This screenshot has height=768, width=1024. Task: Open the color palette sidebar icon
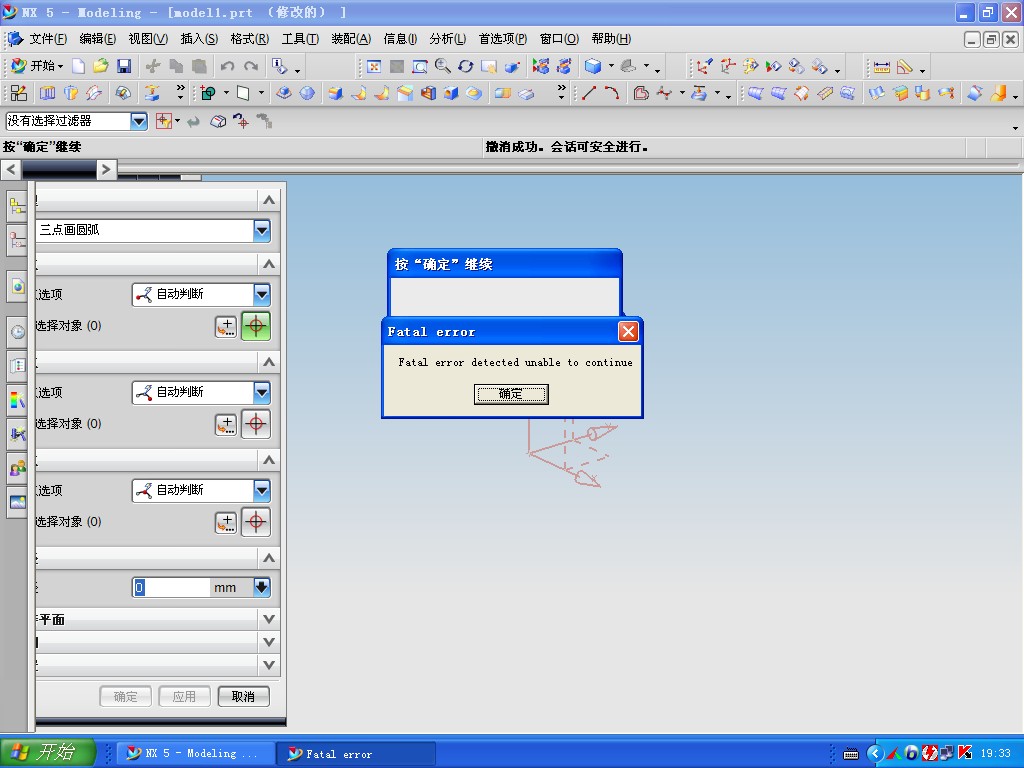tap(18, 400)
